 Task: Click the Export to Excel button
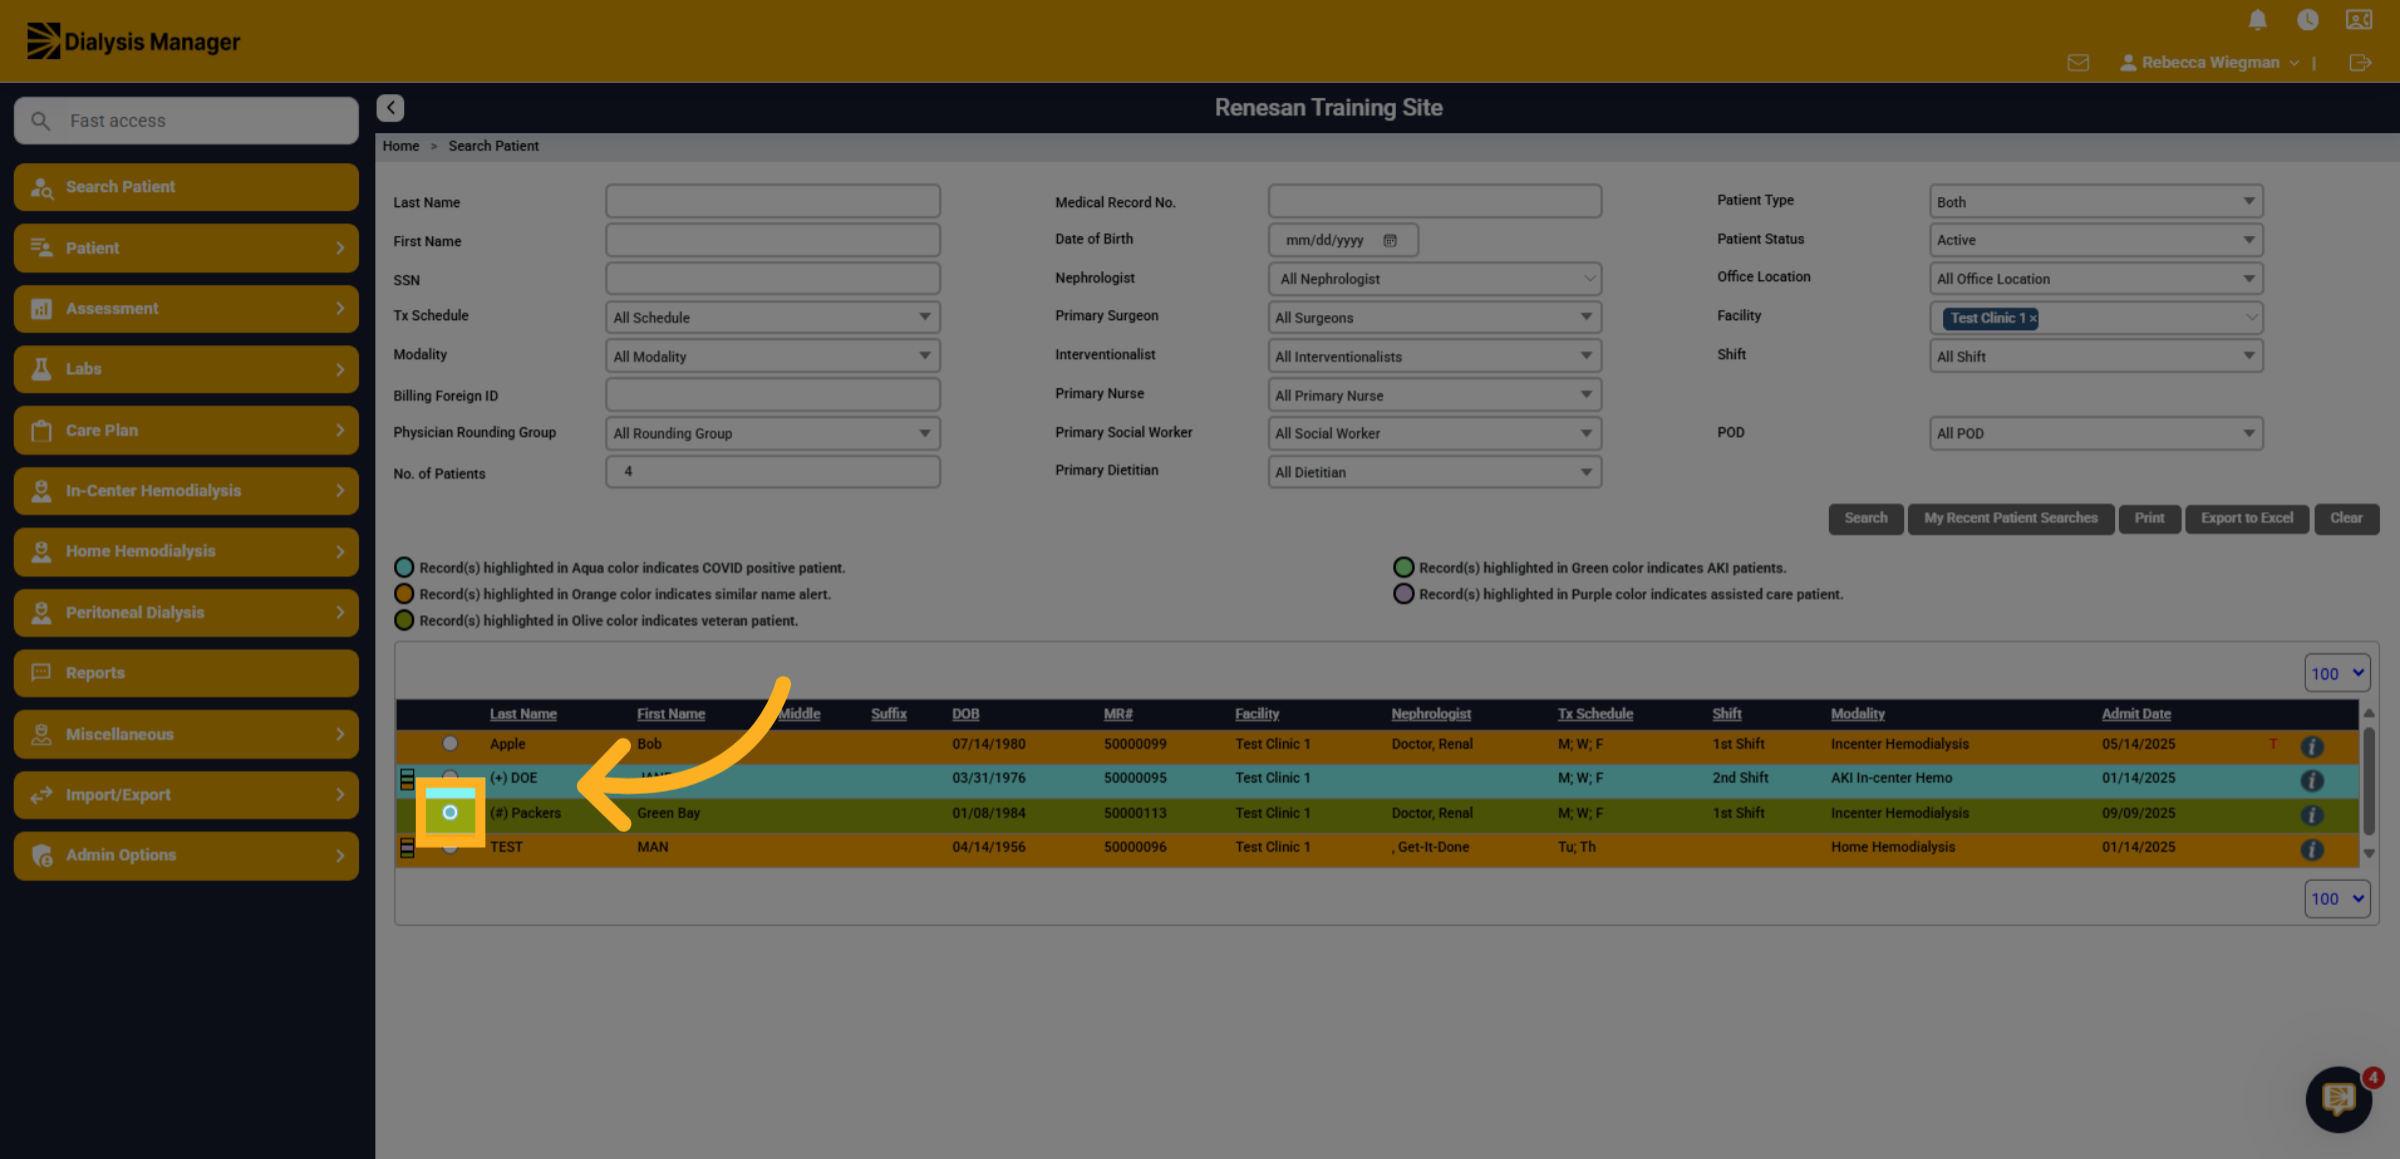[2246, 518]
